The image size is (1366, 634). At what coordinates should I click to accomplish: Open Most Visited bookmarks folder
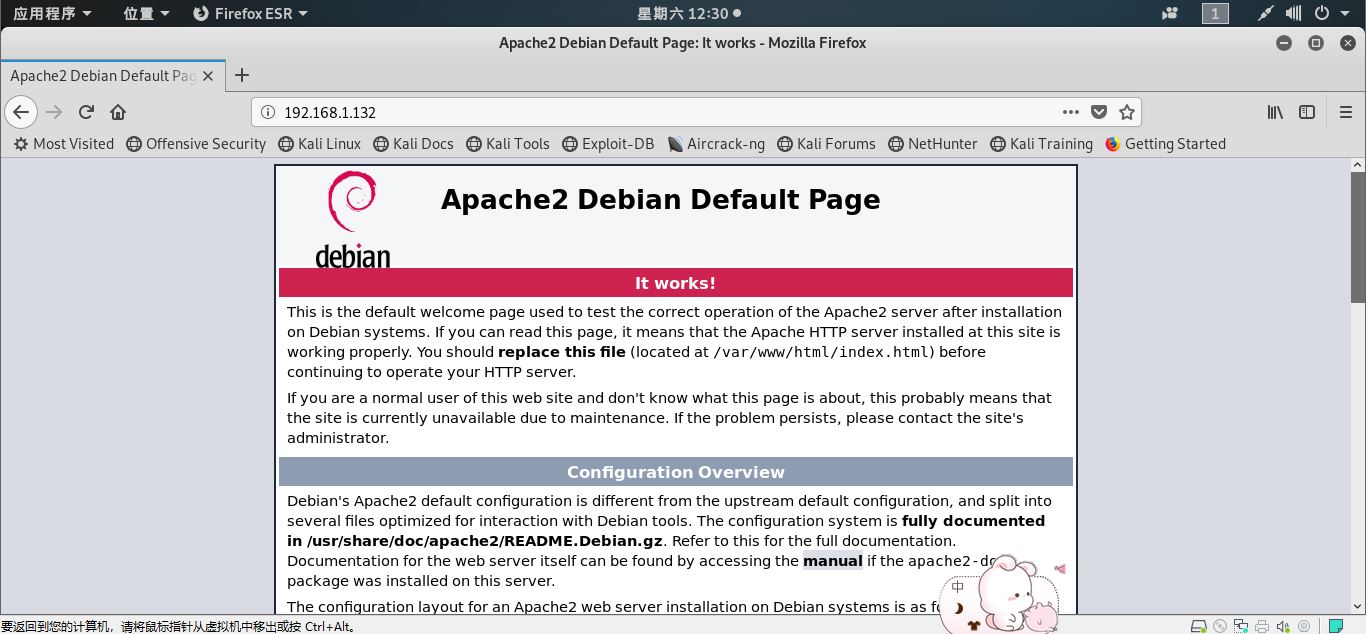click(63, 144)
